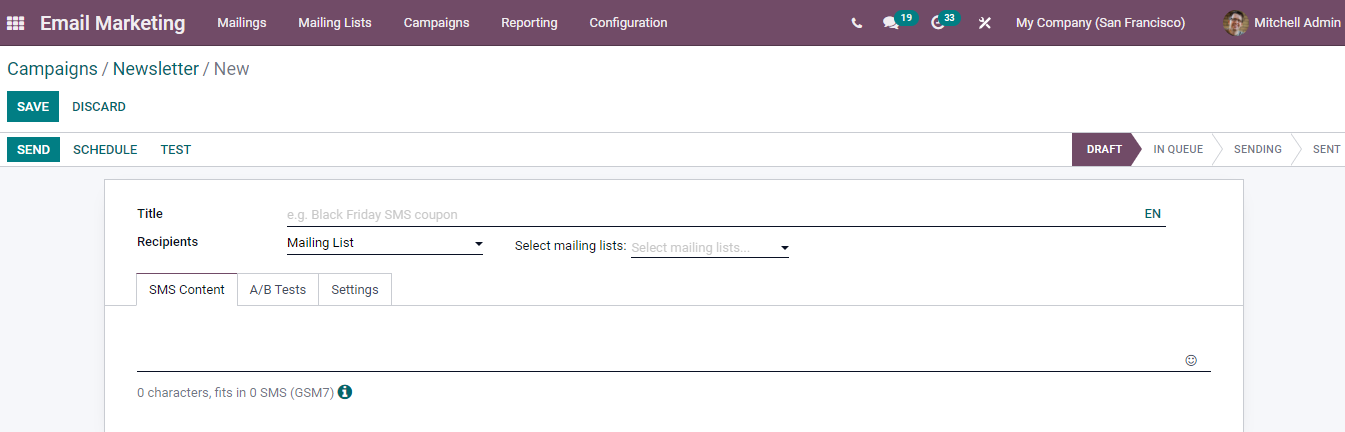This screenshot has height=432, width=1345.
Task: Click the SMS info circle icon
Action: (x=345, y=392)
